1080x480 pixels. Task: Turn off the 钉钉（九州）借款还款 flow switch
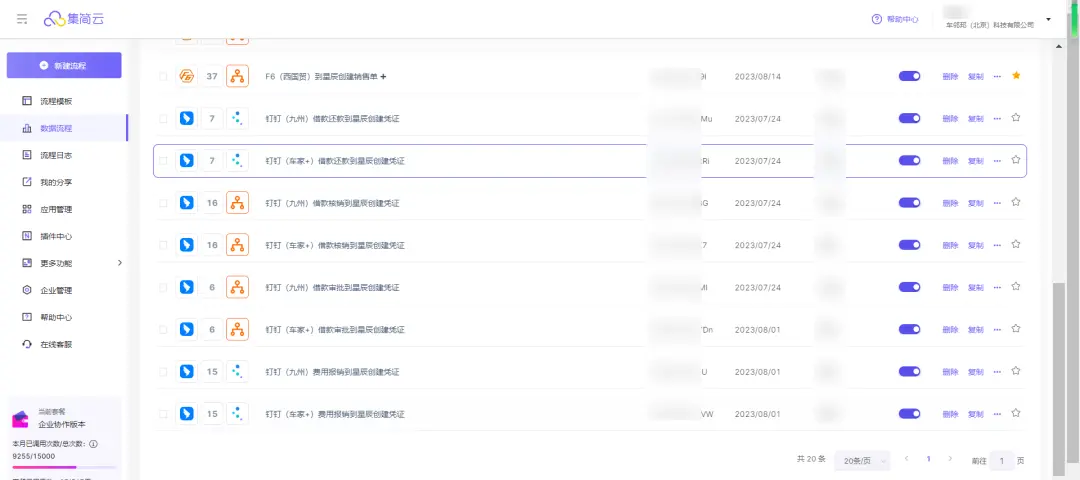[x=909, y=118]
